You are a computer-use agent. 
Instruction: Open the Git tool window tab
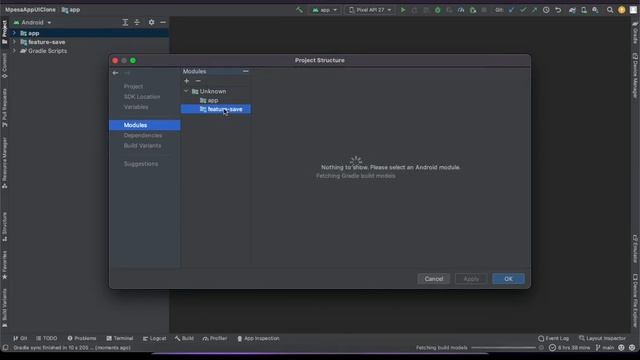(20, 338)
